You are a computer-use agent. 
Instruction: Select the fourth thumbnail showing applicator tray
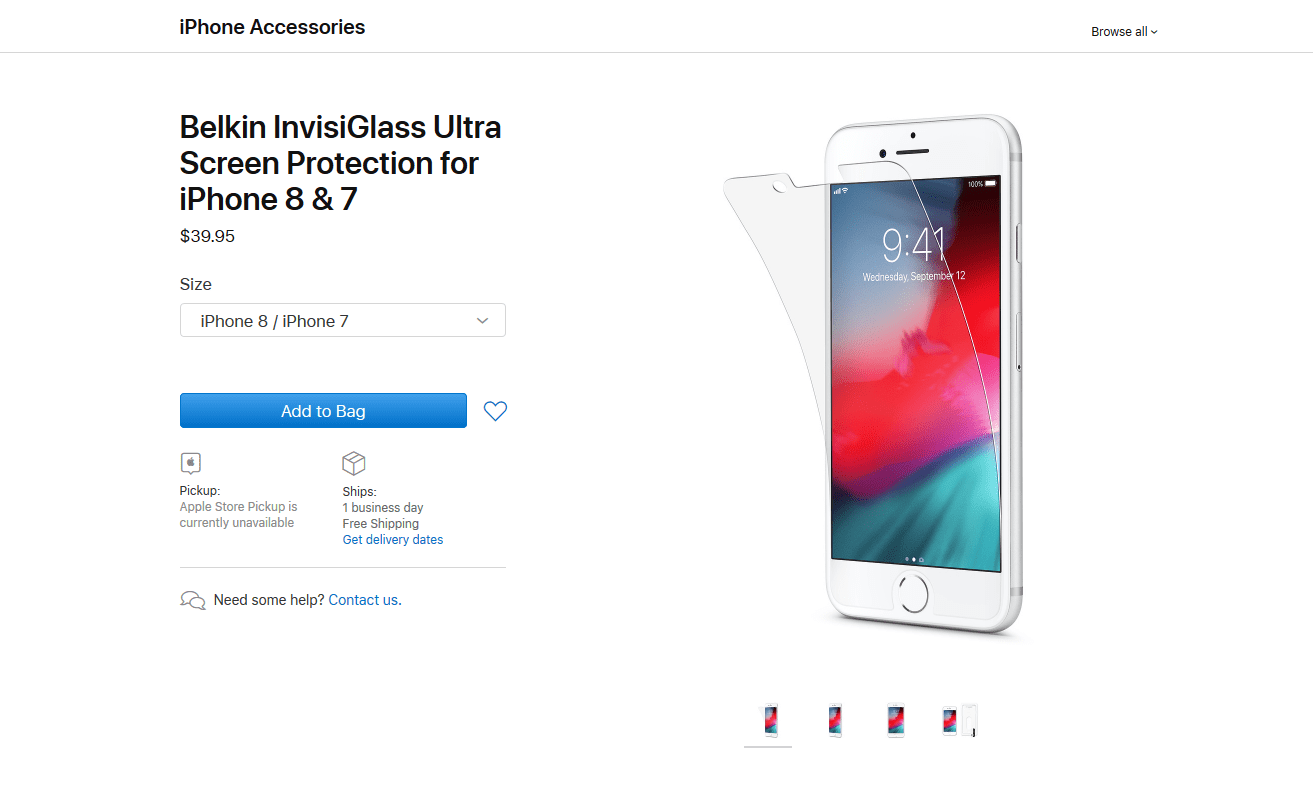[958, 720]
